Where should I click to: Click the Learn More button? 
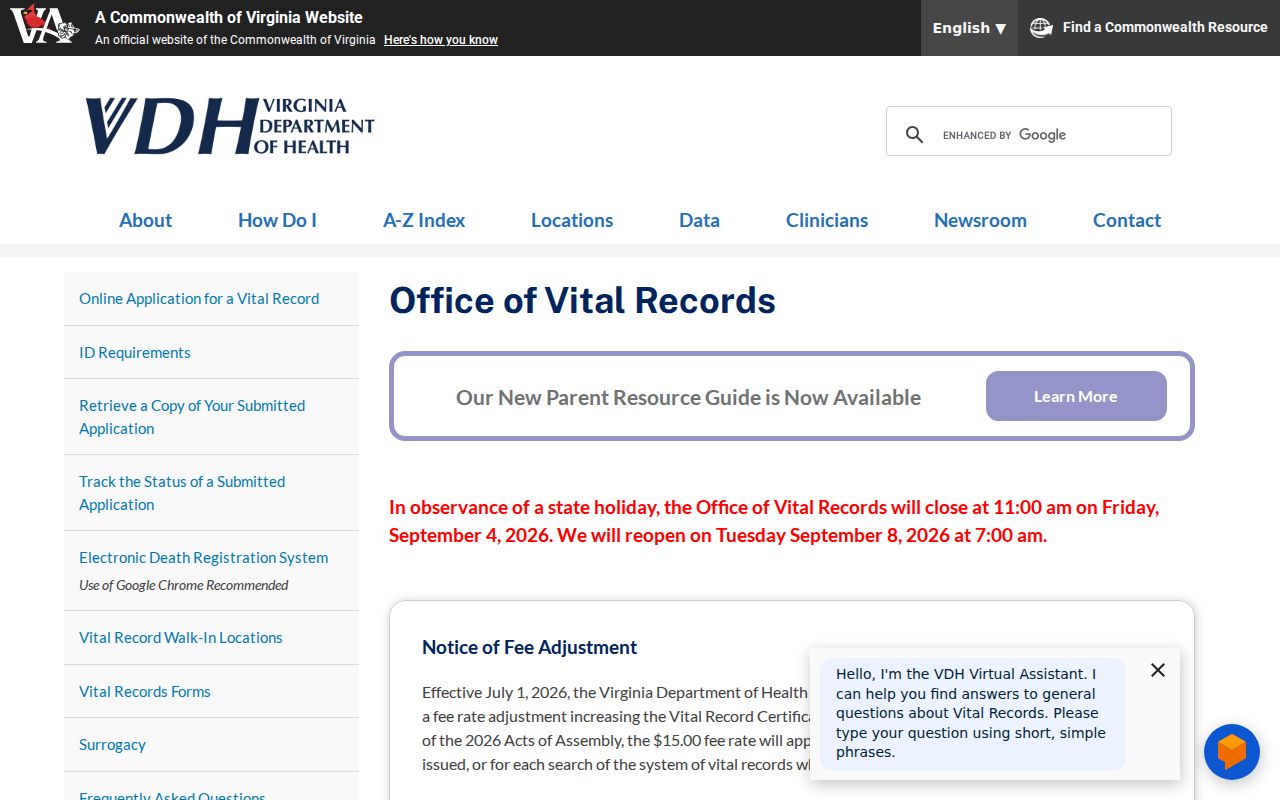click(1076, 396)
